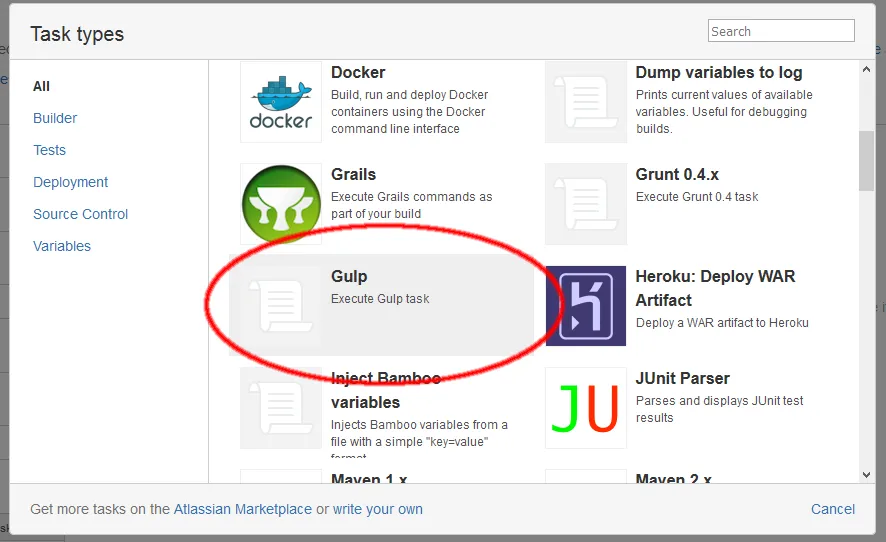Click 'Build, run and deploy Docker' description

point(410,112)
